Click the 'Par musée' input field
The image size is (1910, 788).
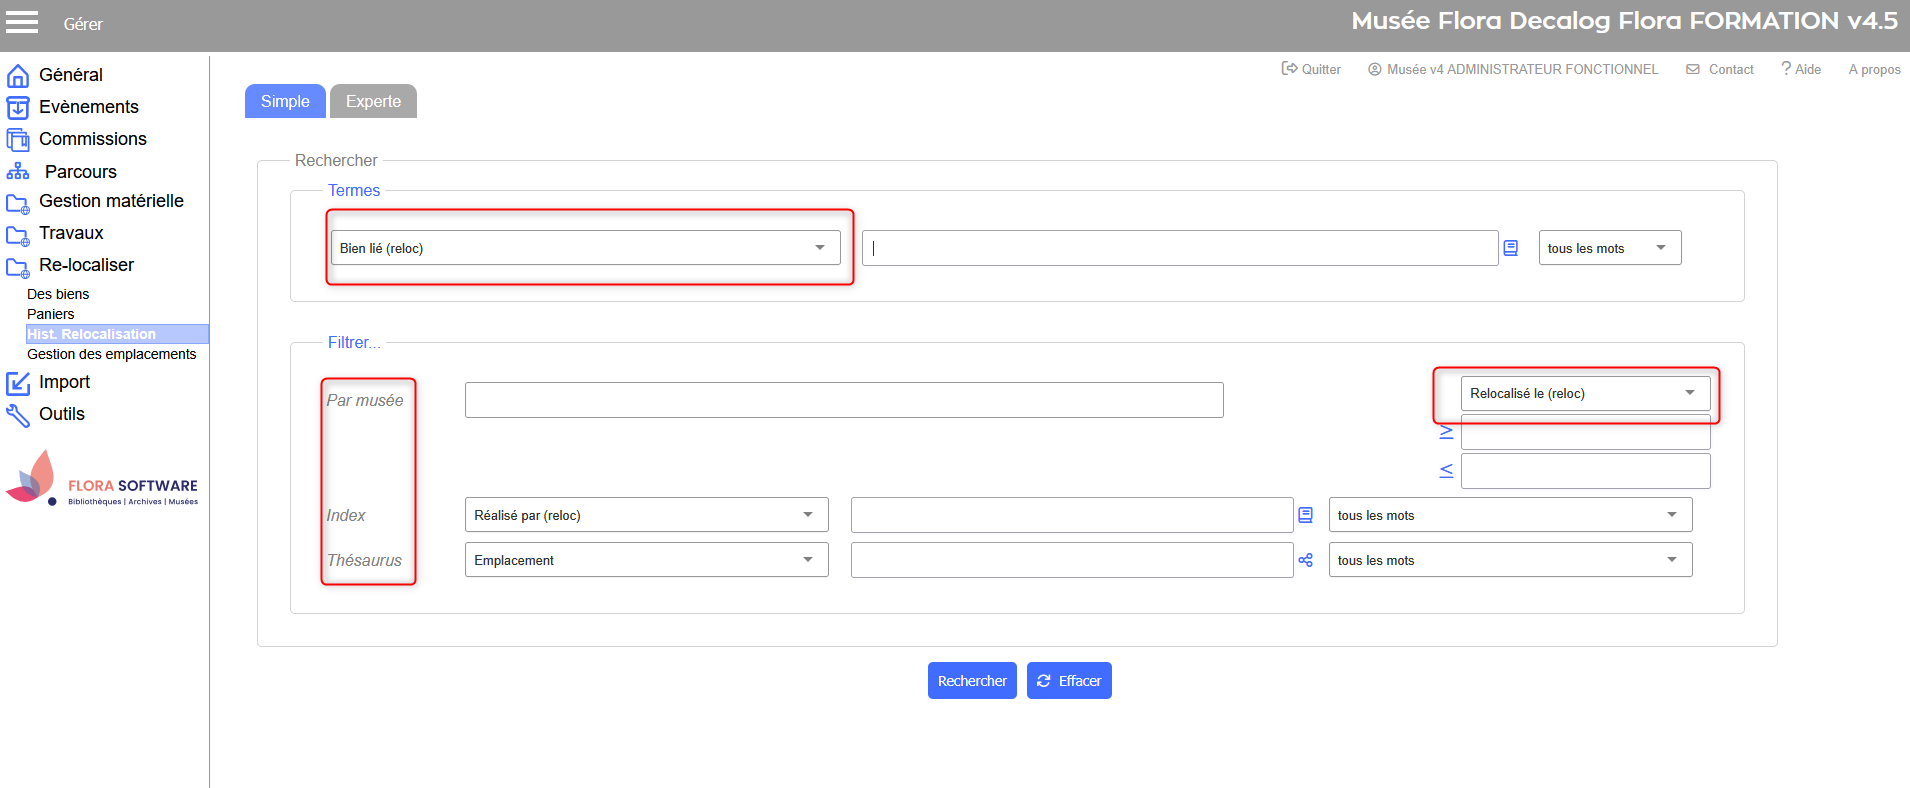tap(843, 400)
